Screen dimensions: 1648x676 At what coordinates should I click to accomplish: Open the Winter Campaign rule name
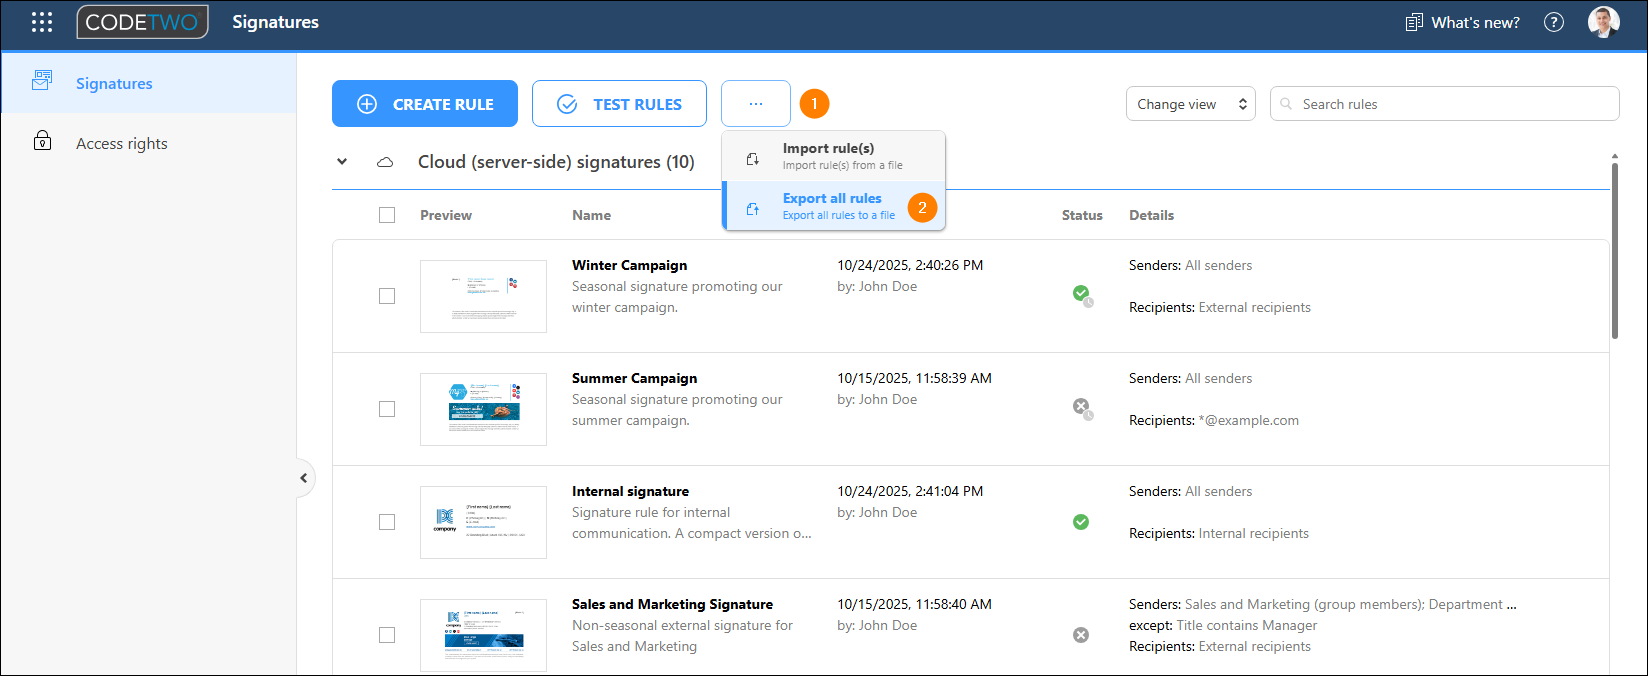pos(629,265)
